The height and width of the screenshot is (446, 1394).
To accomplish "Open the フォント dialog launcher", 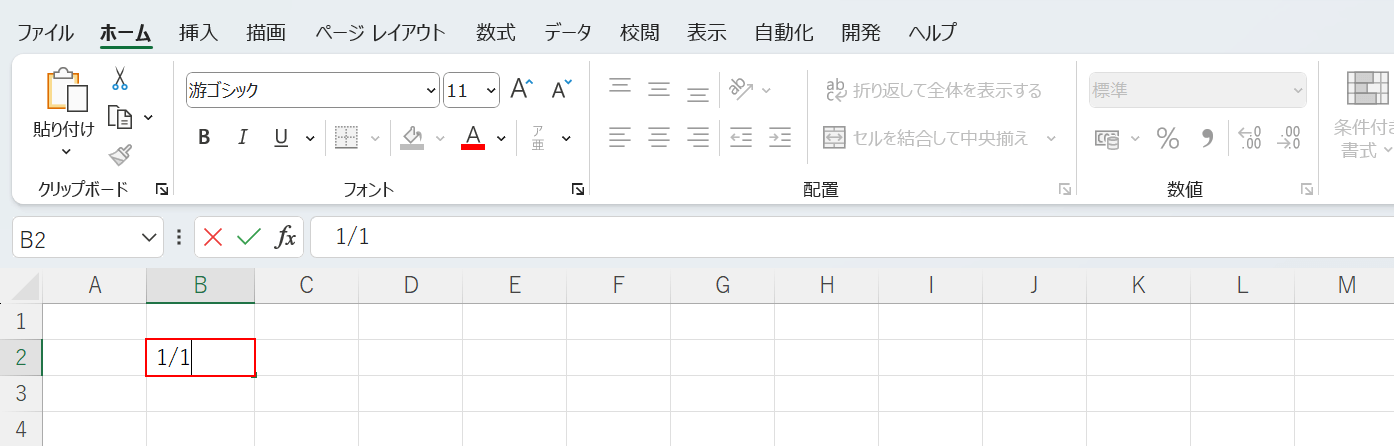I will (577, 189).
